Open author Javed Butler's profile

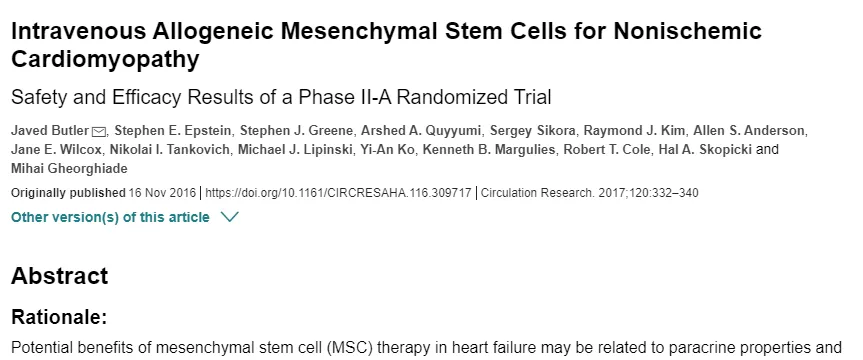click(50, 131)
